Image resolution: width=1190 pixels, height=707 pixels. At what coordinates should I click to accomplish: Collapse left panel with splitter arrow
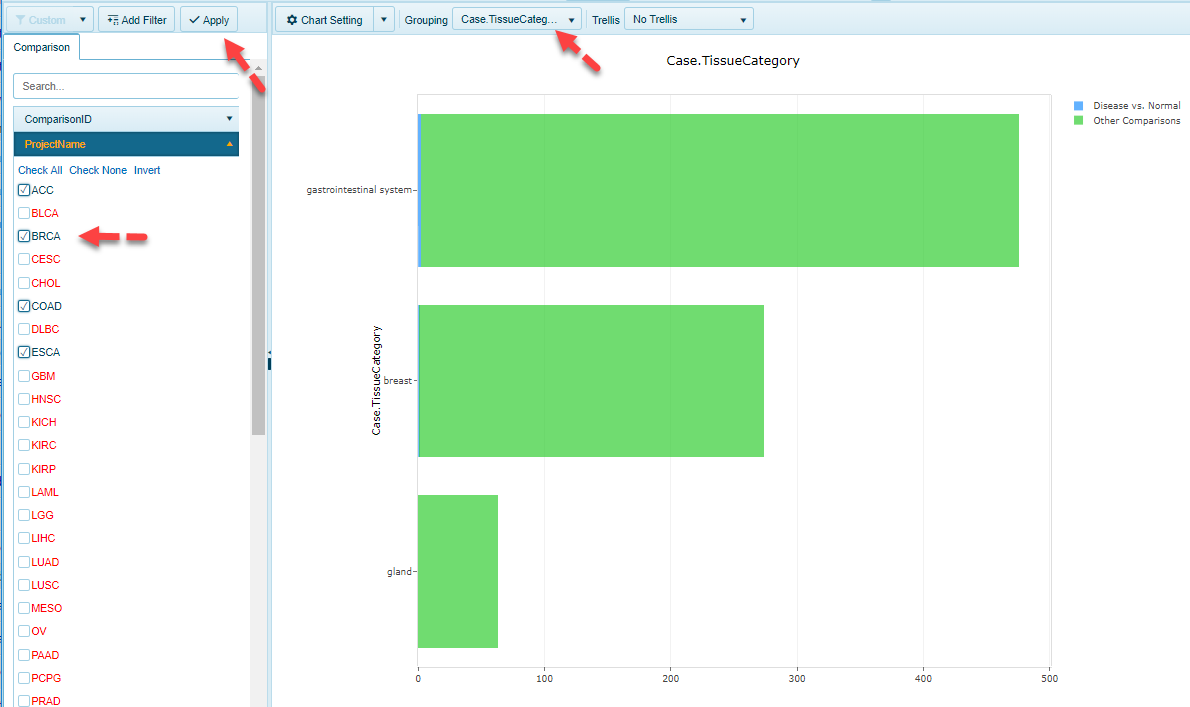[268, 362]
